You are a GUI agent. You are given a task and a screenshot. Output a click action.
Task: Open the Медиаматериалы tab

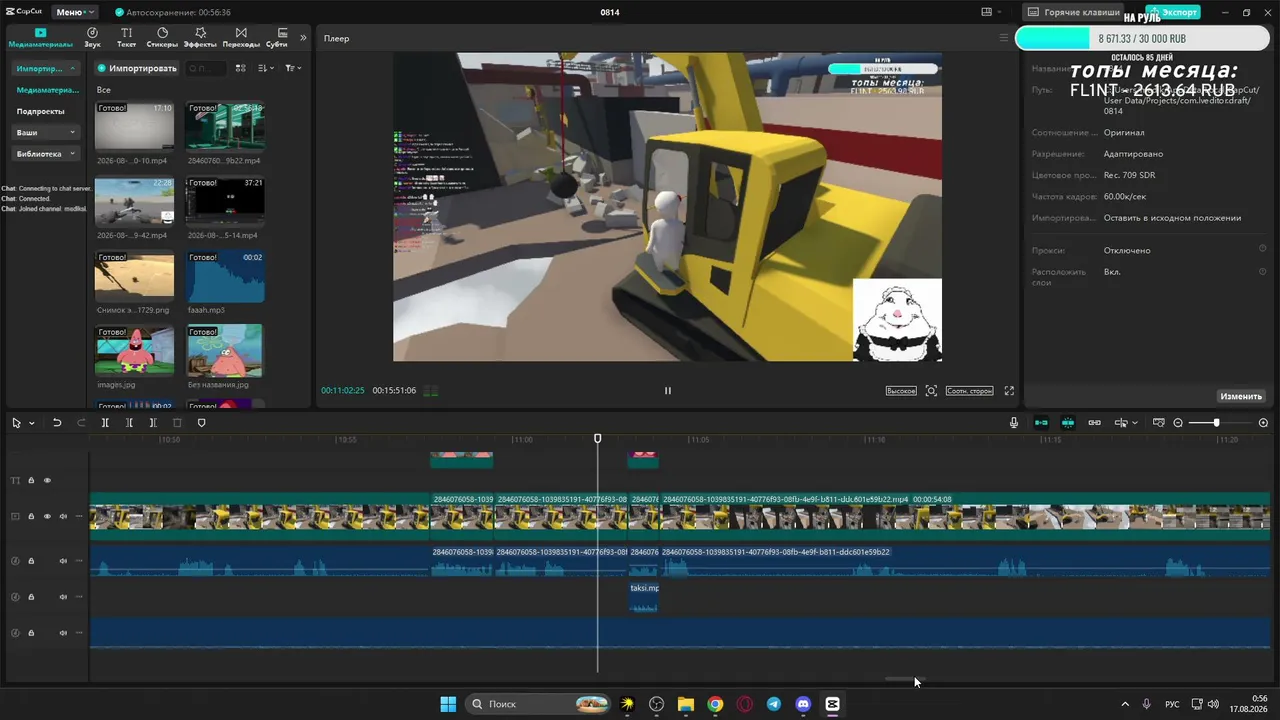(41, 38)
